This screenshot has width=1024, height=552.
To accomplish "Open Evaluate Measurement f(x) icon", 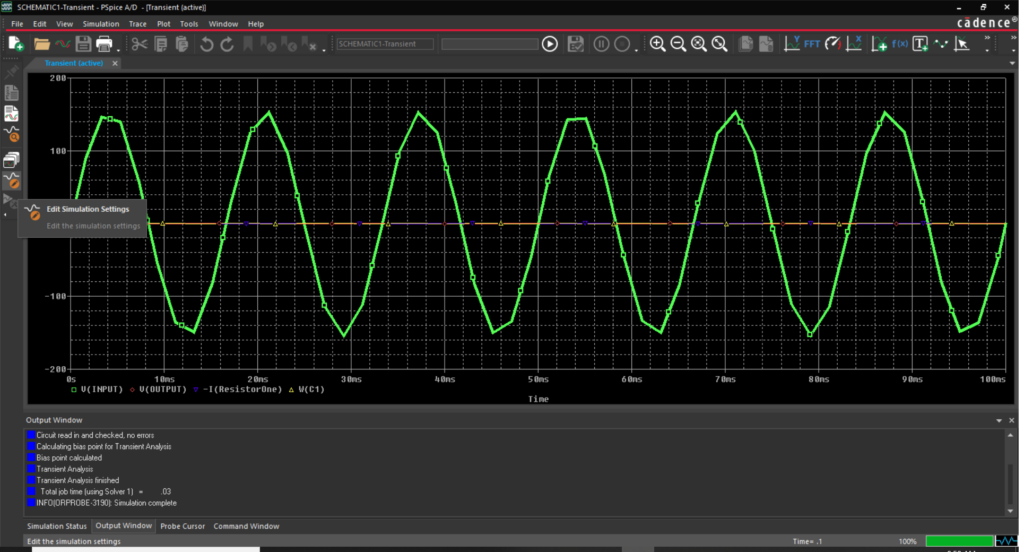I will pyautogui.click(x=900, y=44).
